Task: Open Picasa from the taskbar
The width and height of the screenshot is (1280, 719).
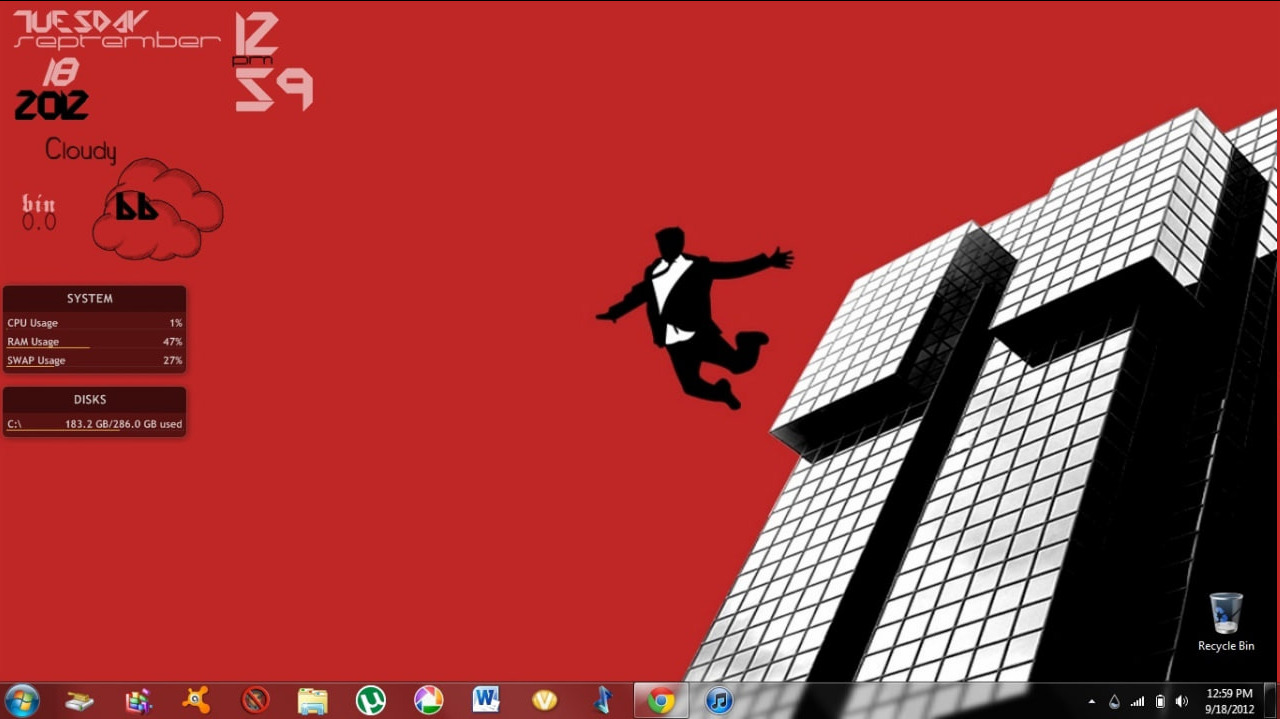Action: pos(428,700)
